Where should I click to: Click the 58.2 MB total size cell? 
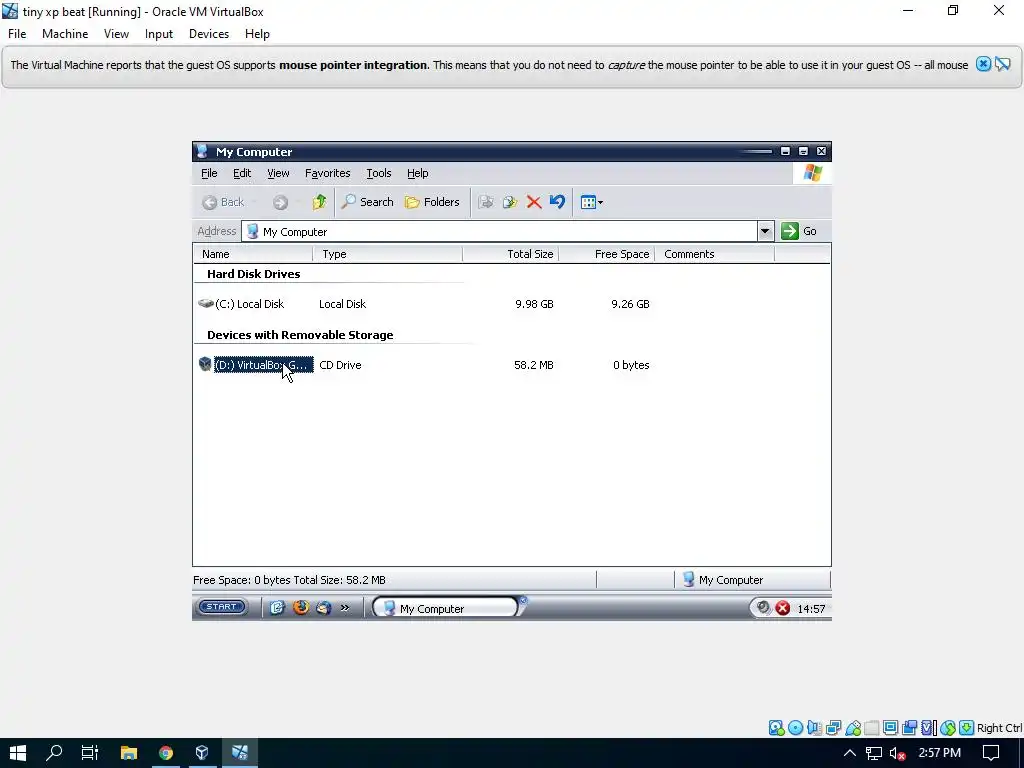click(x=534, y=365)
